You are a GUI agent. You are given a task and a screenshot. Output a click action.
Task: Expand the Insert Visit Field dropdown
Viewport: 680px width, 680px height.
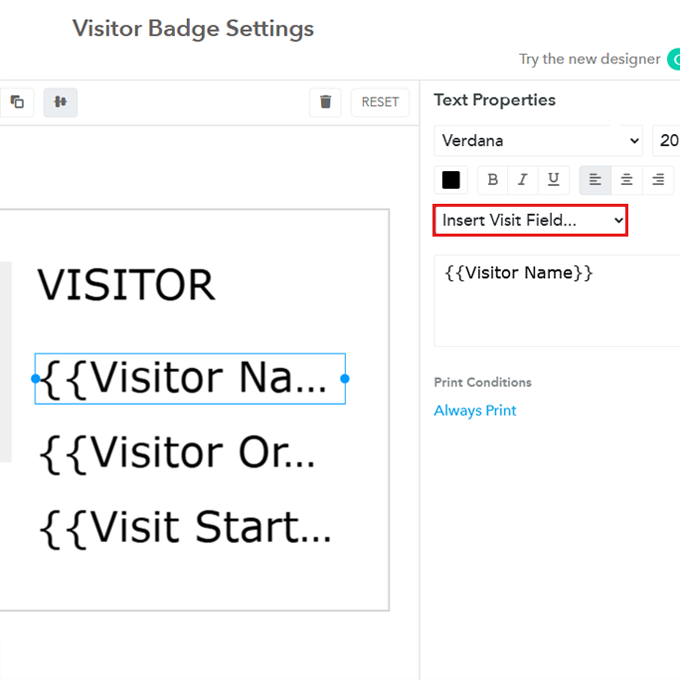(530, 220)
